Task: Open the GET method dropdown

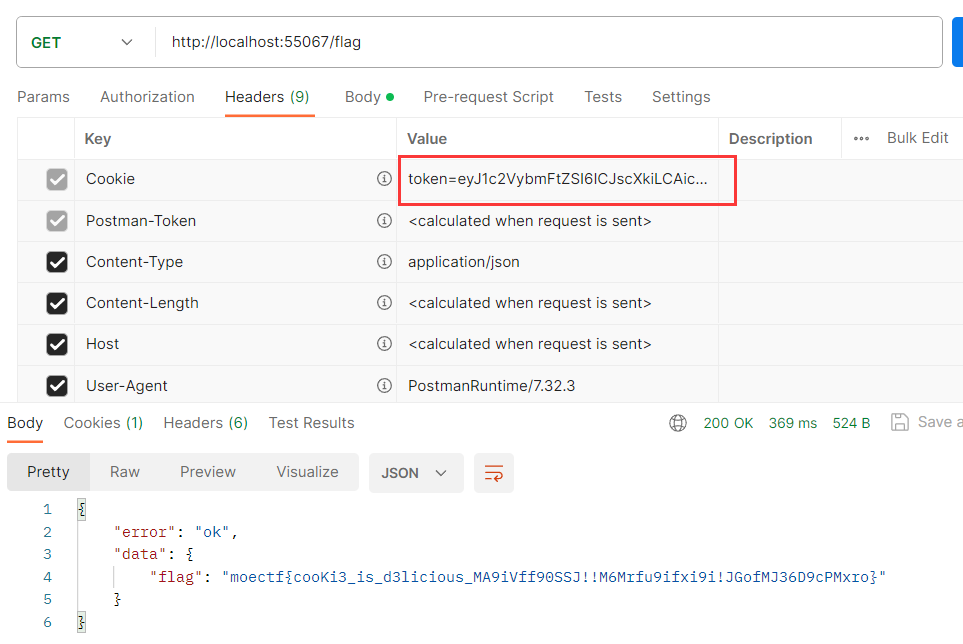Action: 83,43
